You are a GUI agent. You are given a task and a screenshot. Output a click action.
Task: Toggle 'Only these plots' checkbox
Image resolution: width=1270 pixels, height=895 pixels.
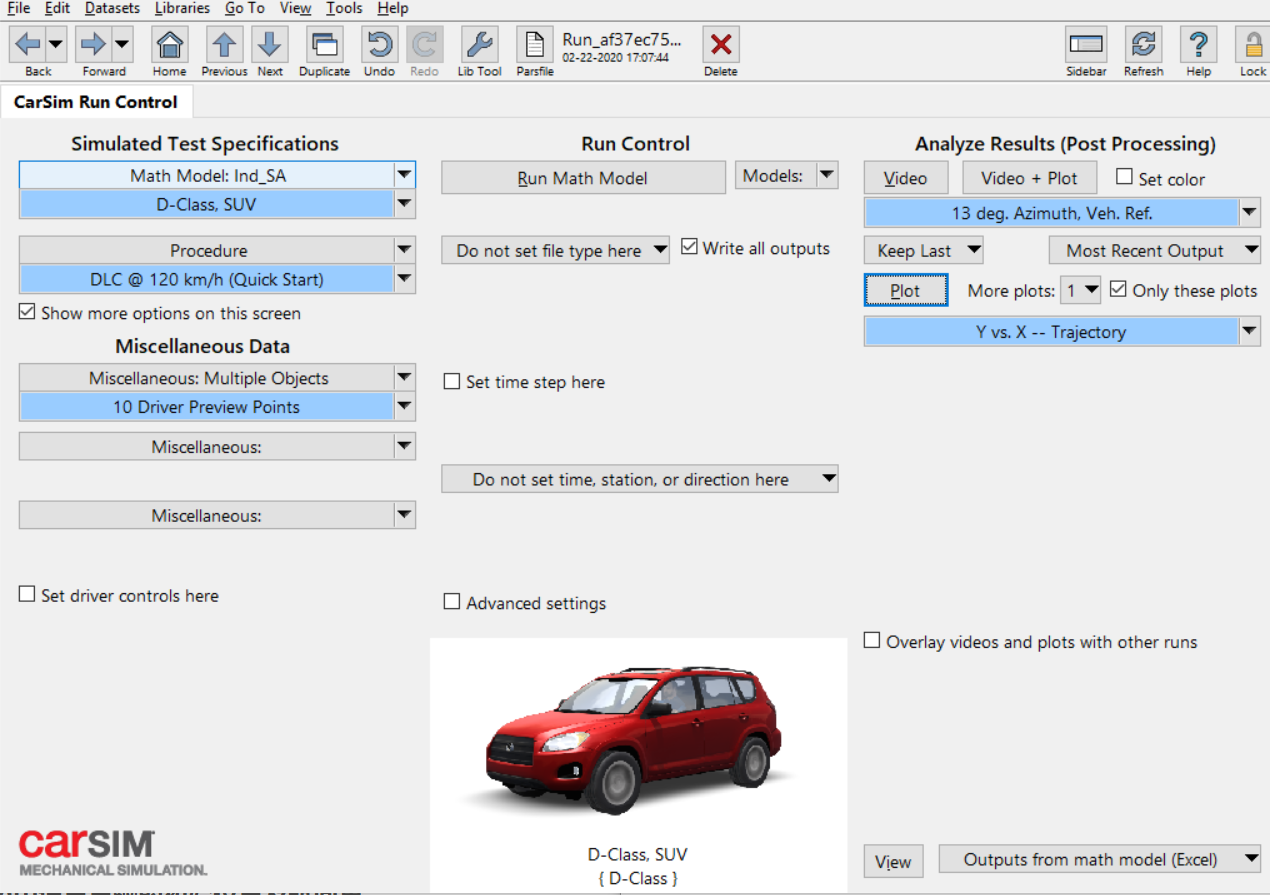[x=1118, y=290]
